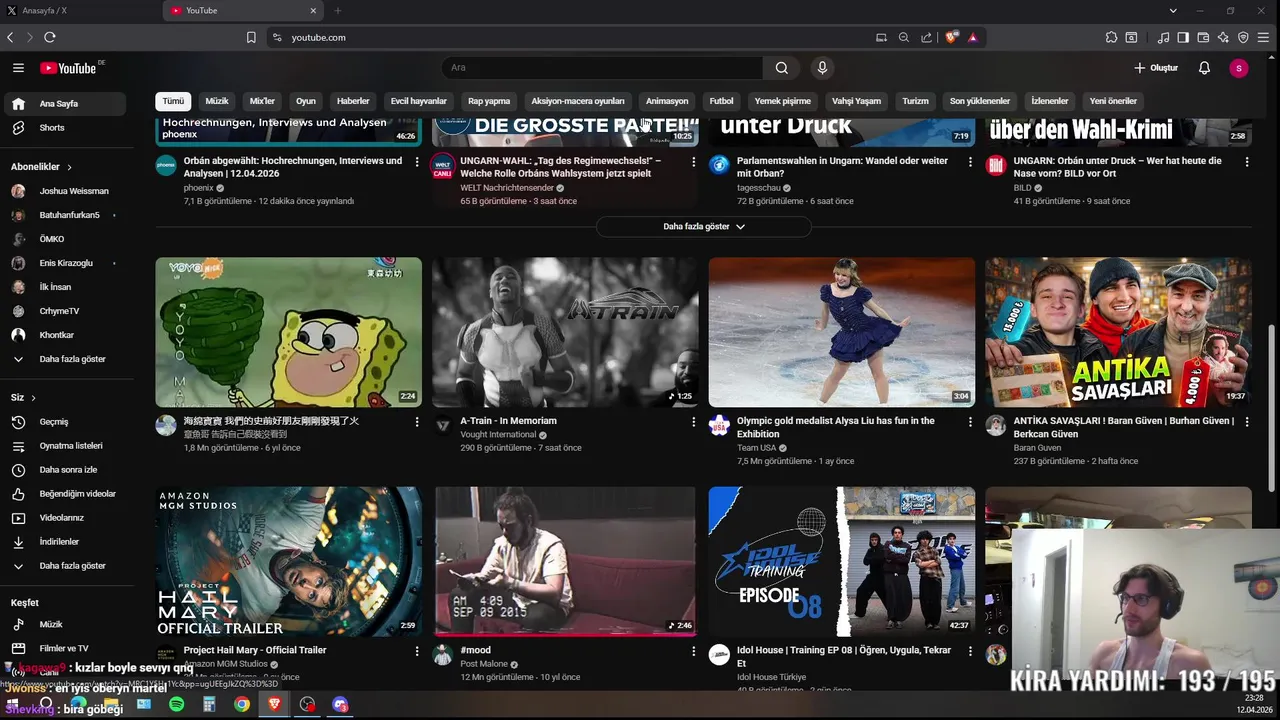Open Leo AI sparkle icon
The height and width of the screenshot is (720, 1280).
[1223, 37]
